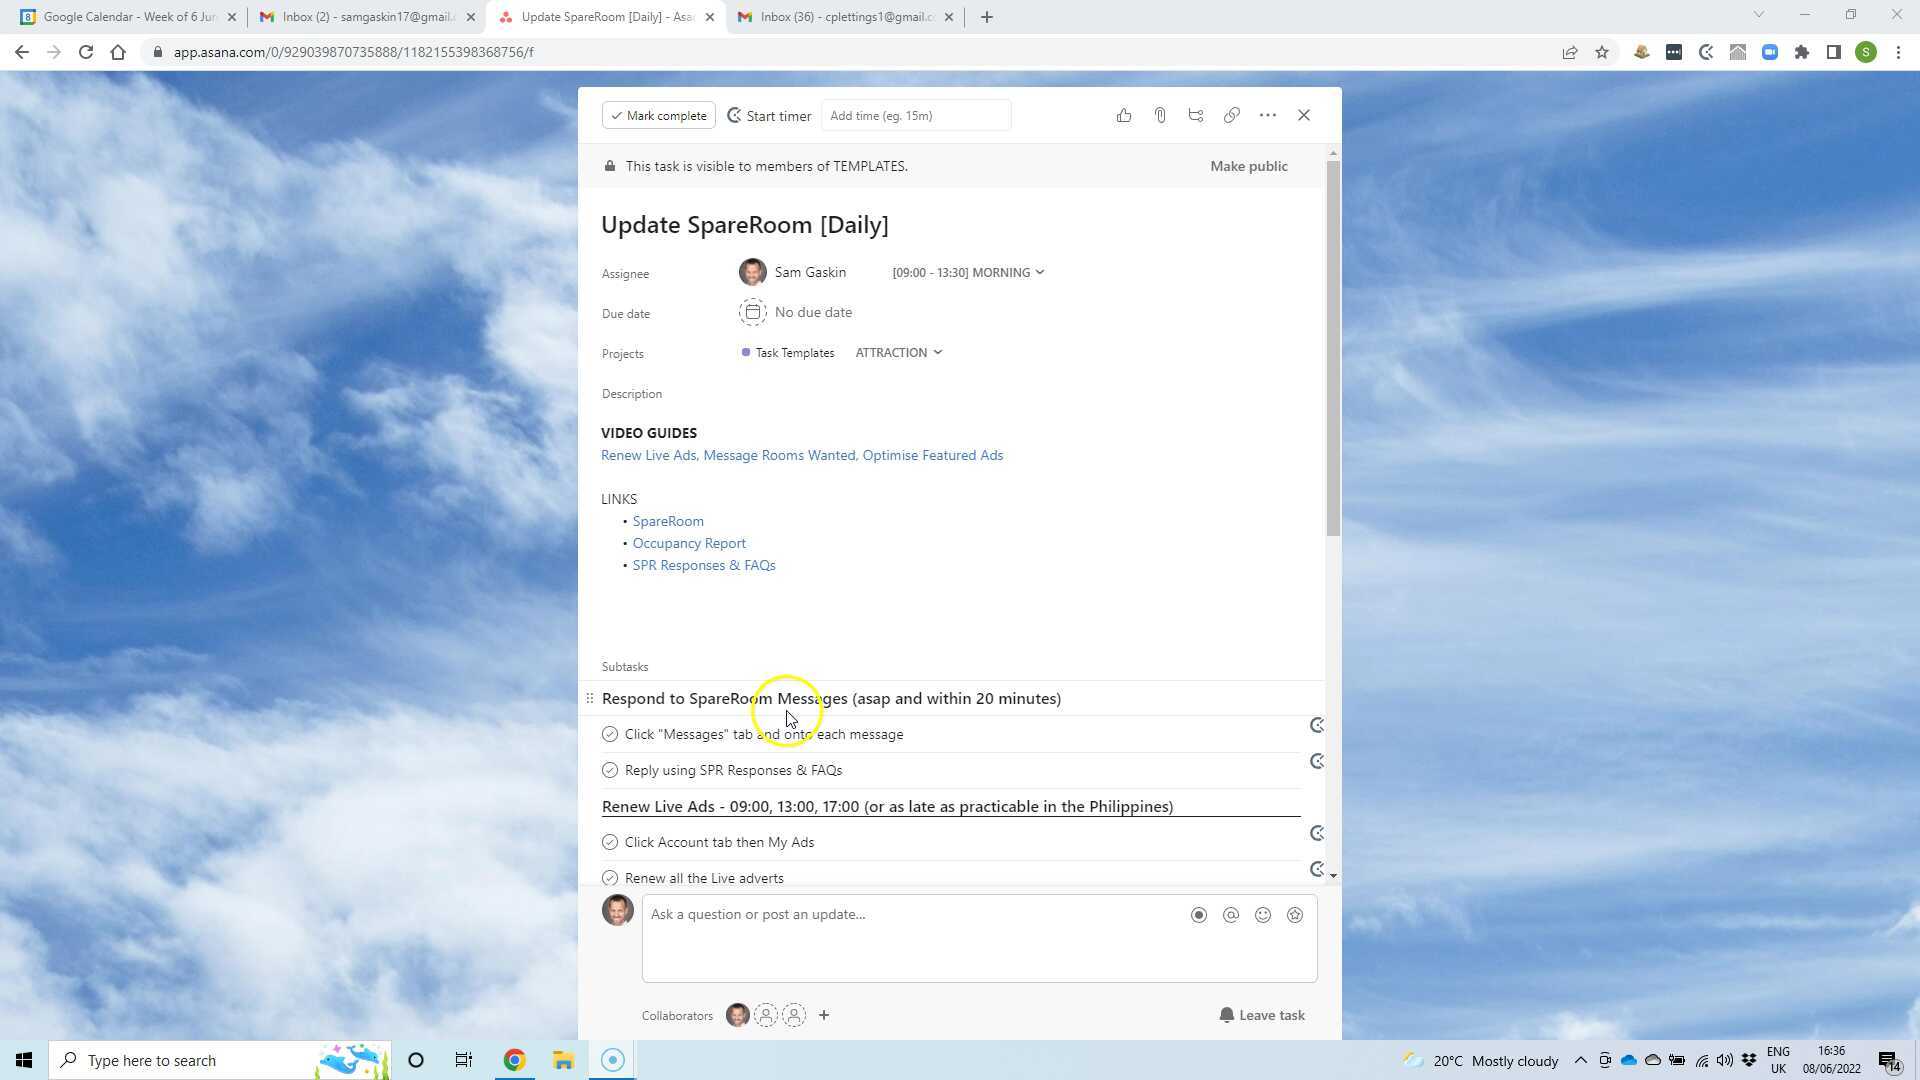Screen dimensions: 1920x1080
Task: Open the Renew Live Ads video guide
Action: coord(649,455)
